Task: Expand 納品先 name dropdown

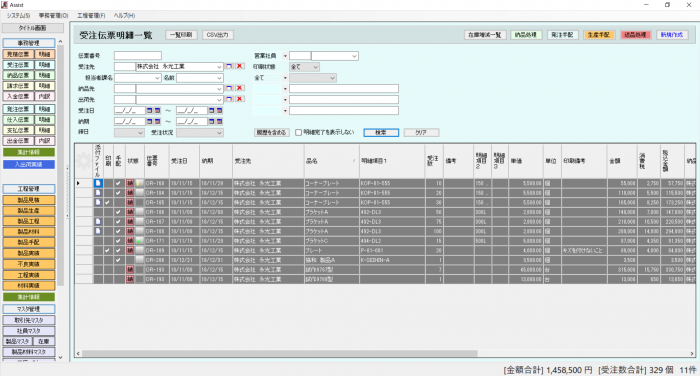Action: 219,88
